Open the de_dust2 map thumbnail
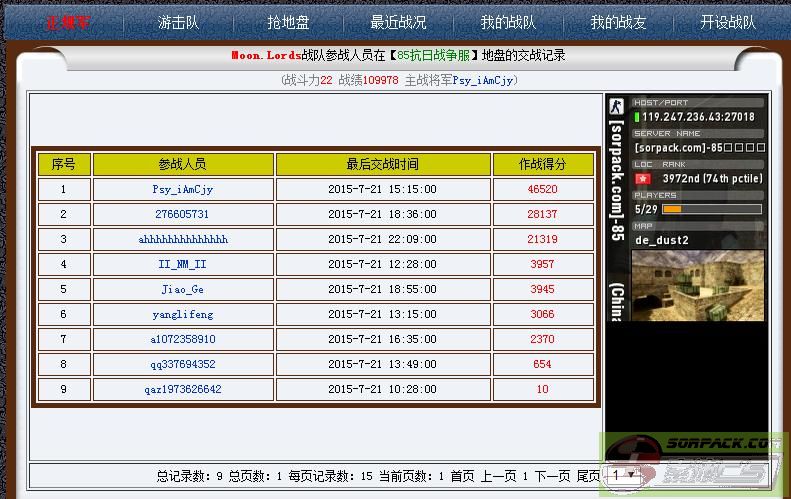 pos(698,285)
